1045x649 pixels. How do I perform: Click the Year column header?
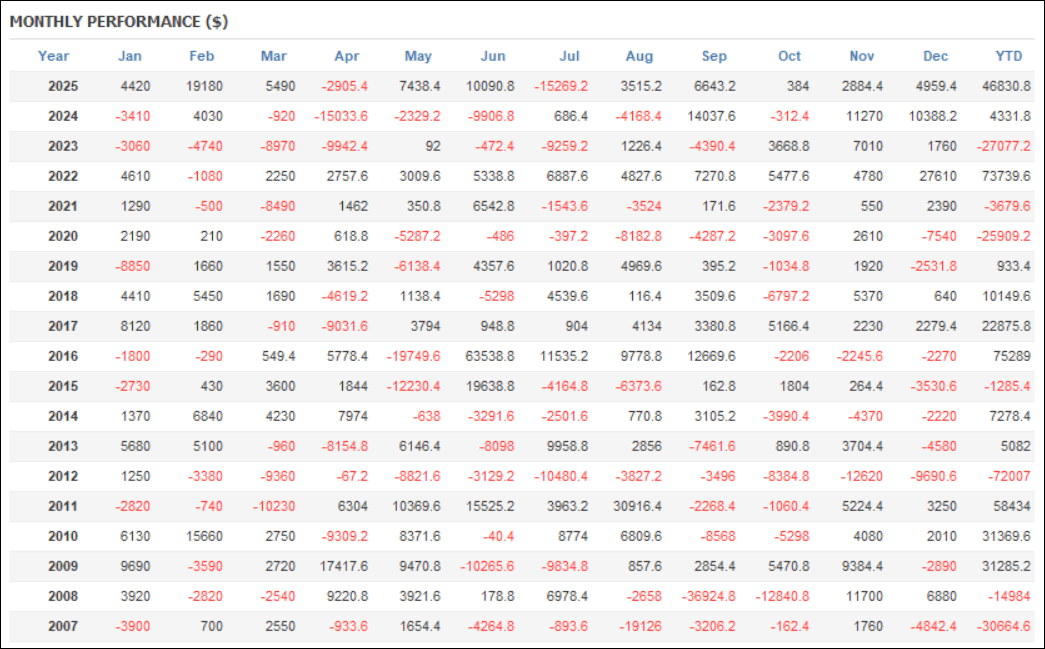(x=54, y=56)
